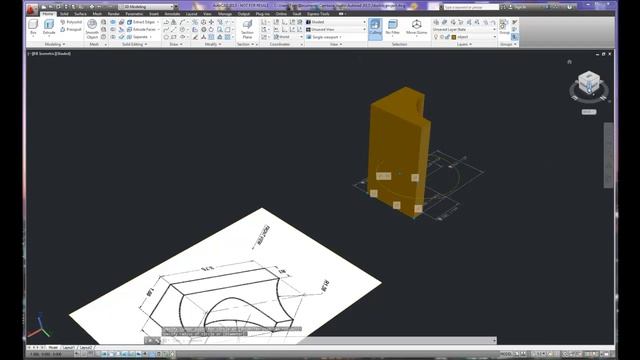Image resolution: width=640 pixels, height=360 pixels.
Task: Click the navigation bar on right edge
Action: point(608,155)
